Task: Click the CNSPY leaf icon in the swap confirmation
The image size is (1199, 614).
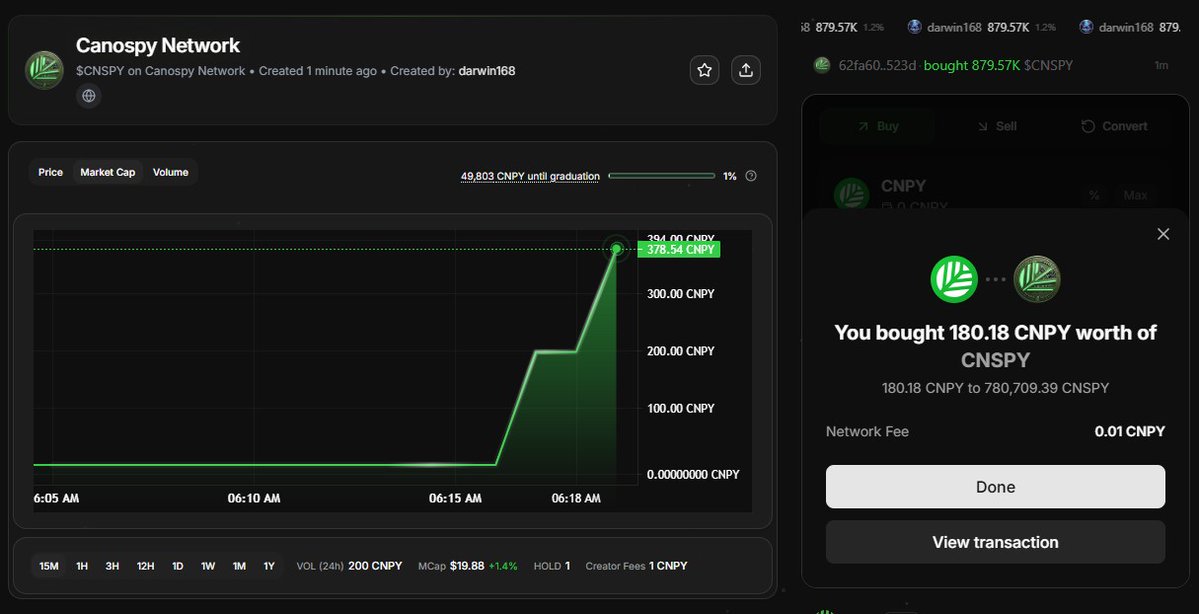Action: click(1037, 278)
